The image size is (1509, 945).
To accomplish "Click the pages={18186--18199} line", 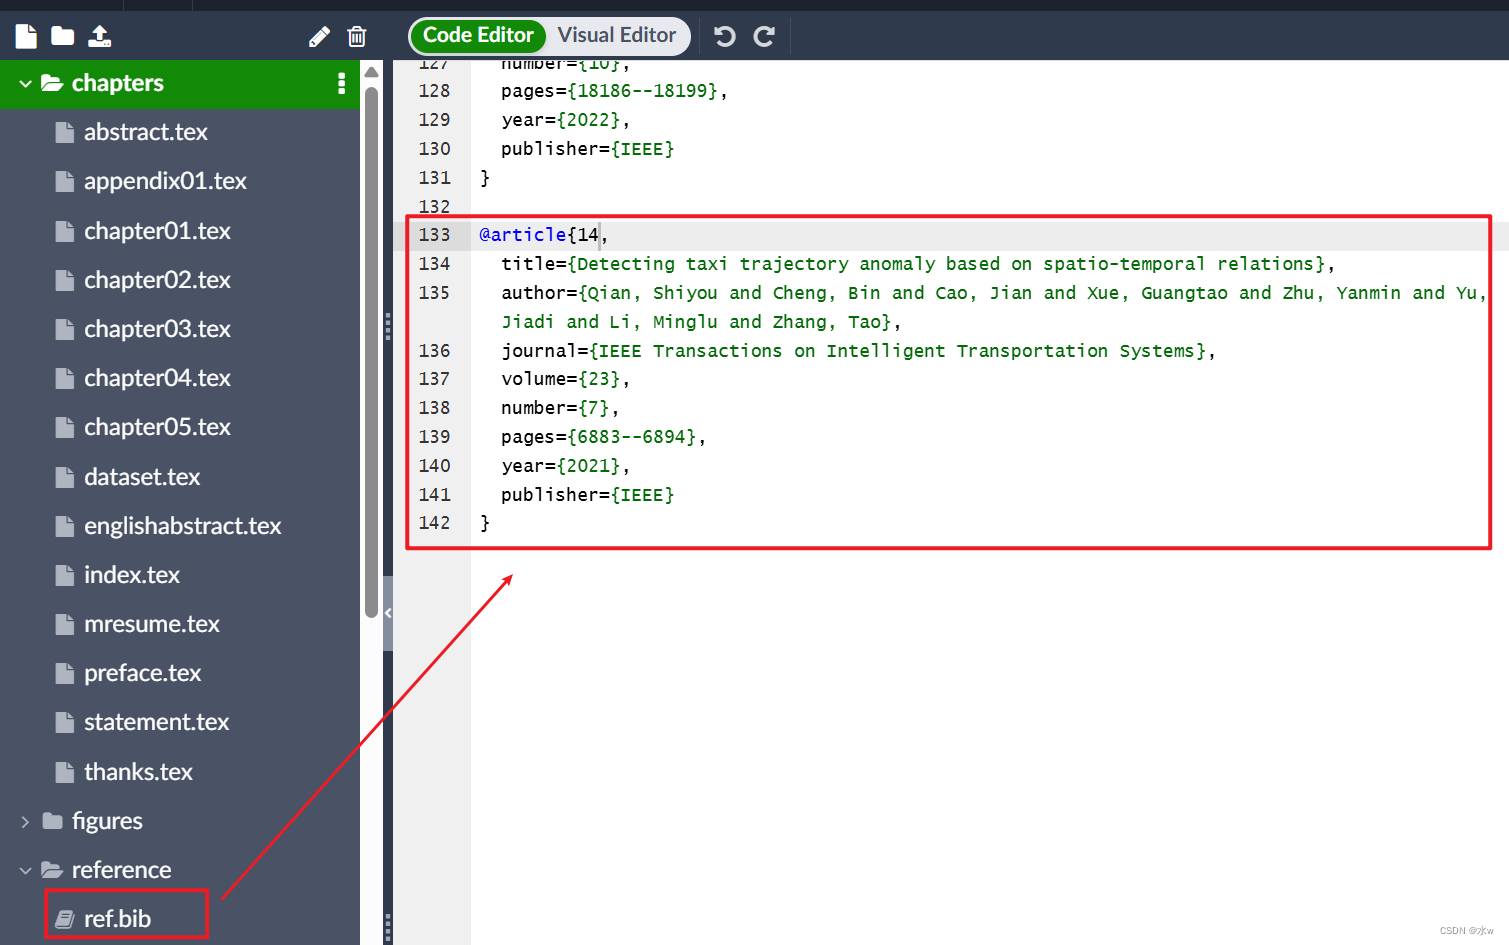I will pos(614,91).
